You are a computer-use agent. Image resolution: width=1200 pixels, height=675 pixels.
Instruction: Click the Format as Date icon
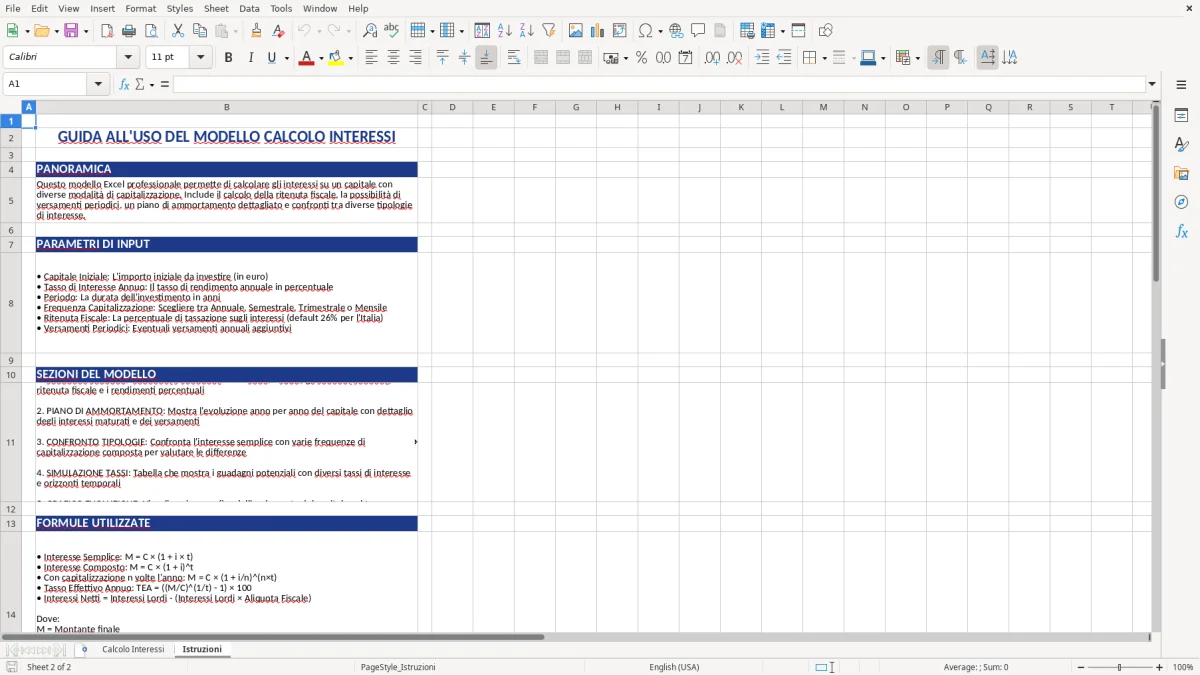686,58
